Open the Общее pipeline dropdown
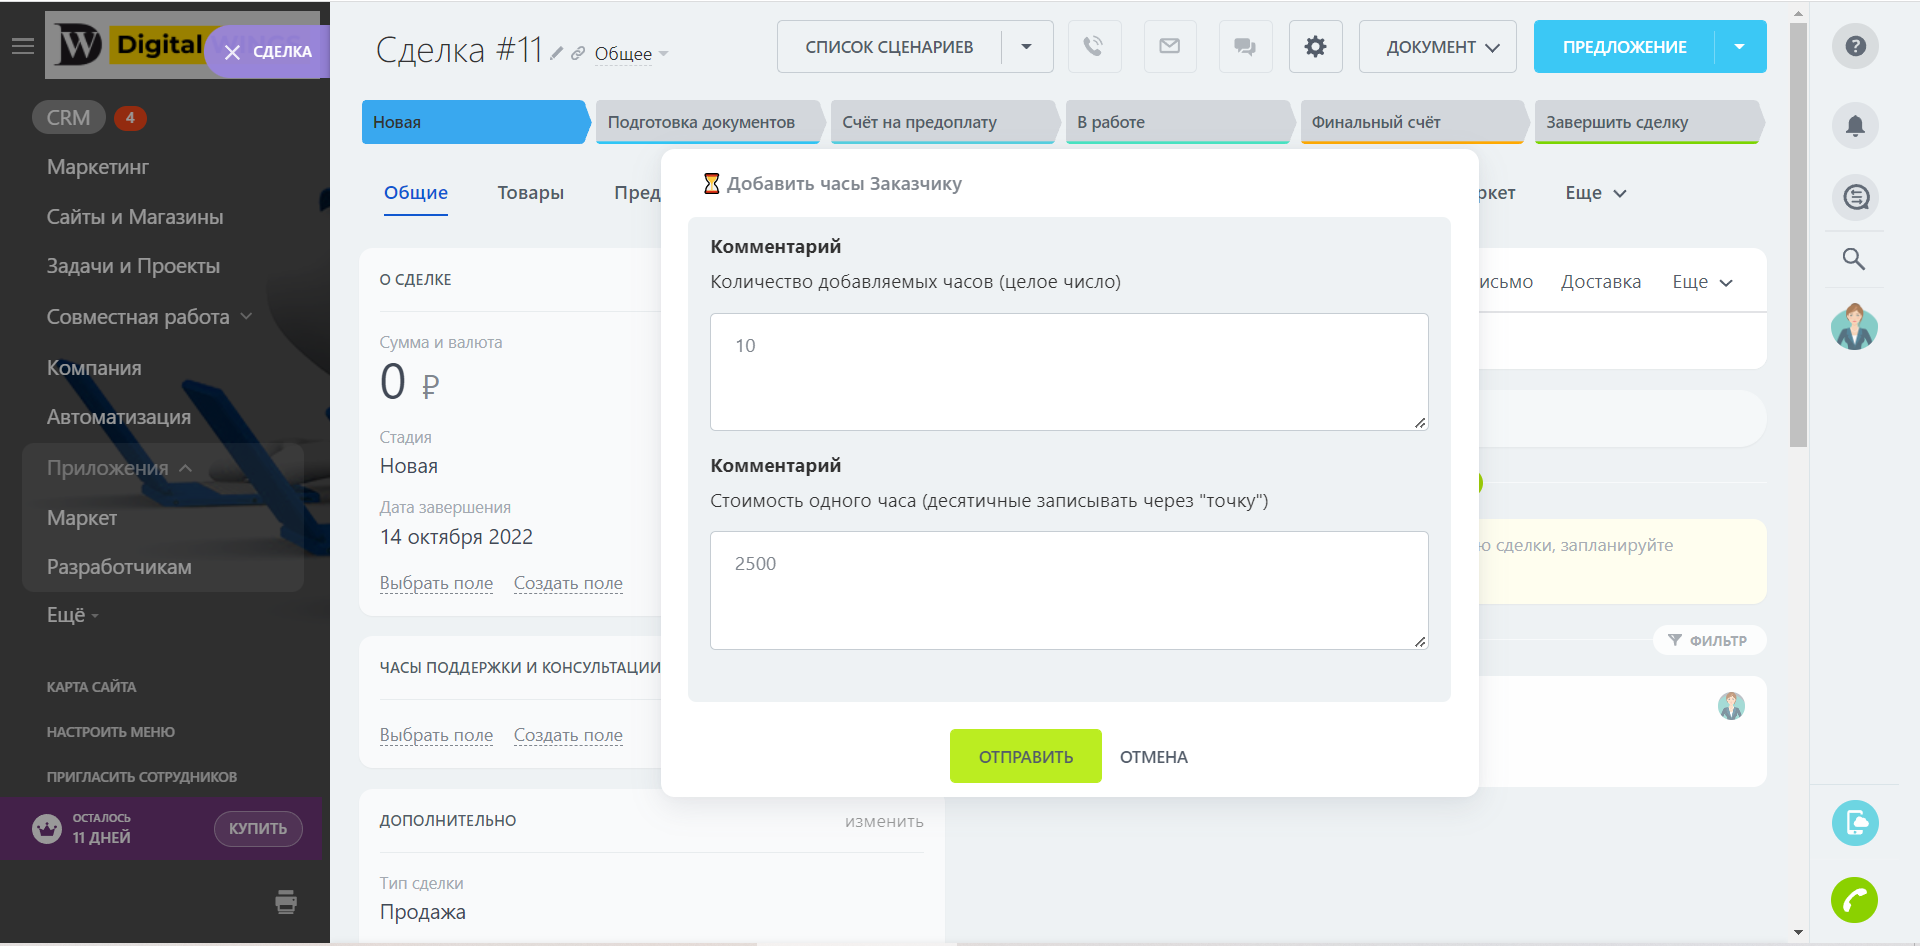 (631, 54)
